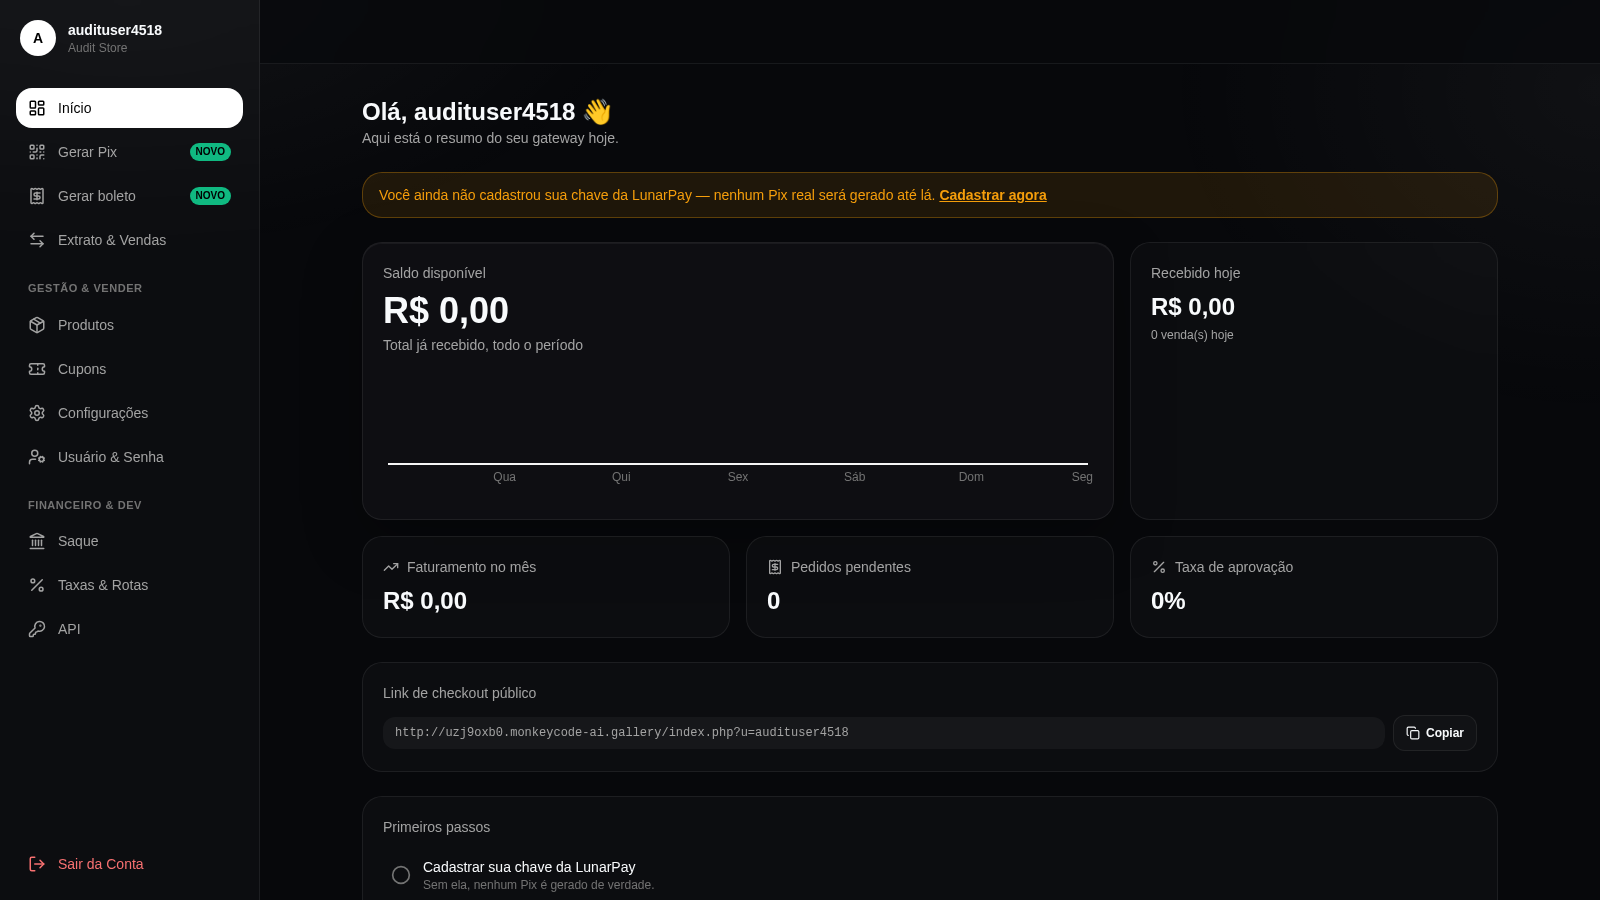
Task: Click the Produtos box icon
Action: coord(37,325)
